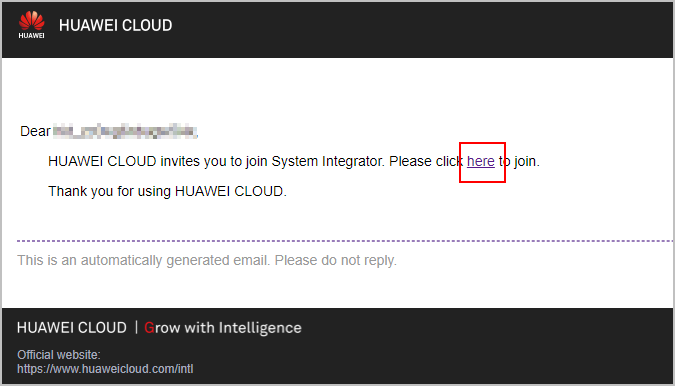675x386 pixels.
Task: Open the "here" link to join
Action: [481, 161]
